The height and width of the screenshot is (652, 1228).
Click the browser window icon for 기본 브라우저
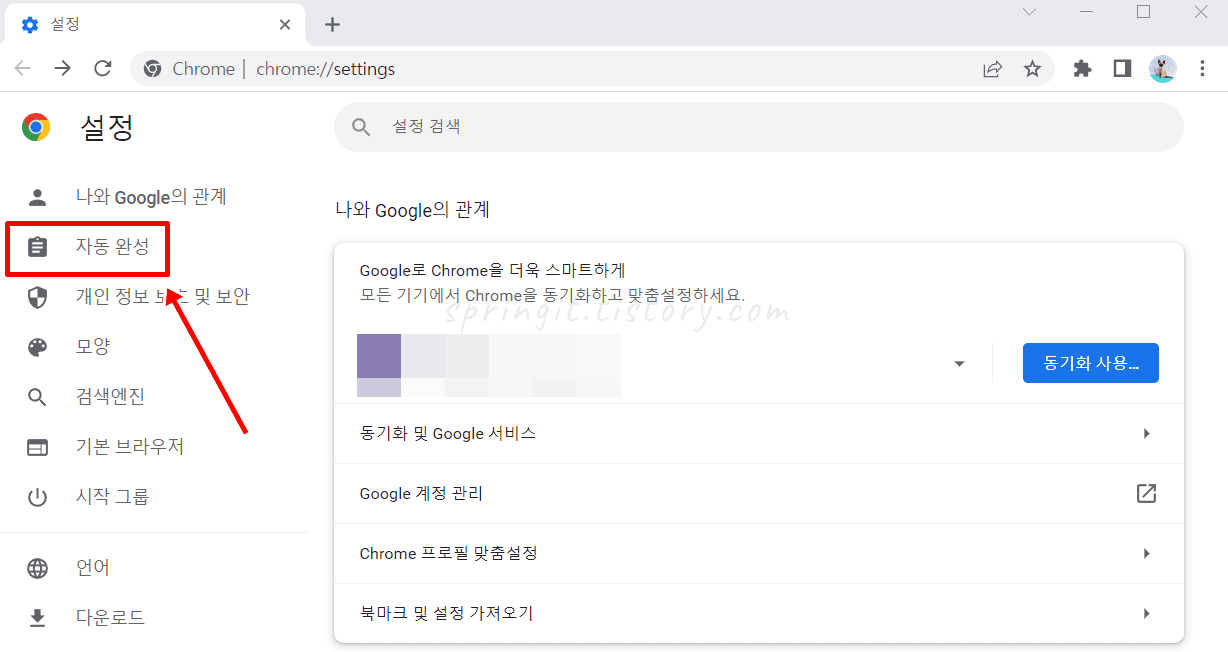(37, 447)
